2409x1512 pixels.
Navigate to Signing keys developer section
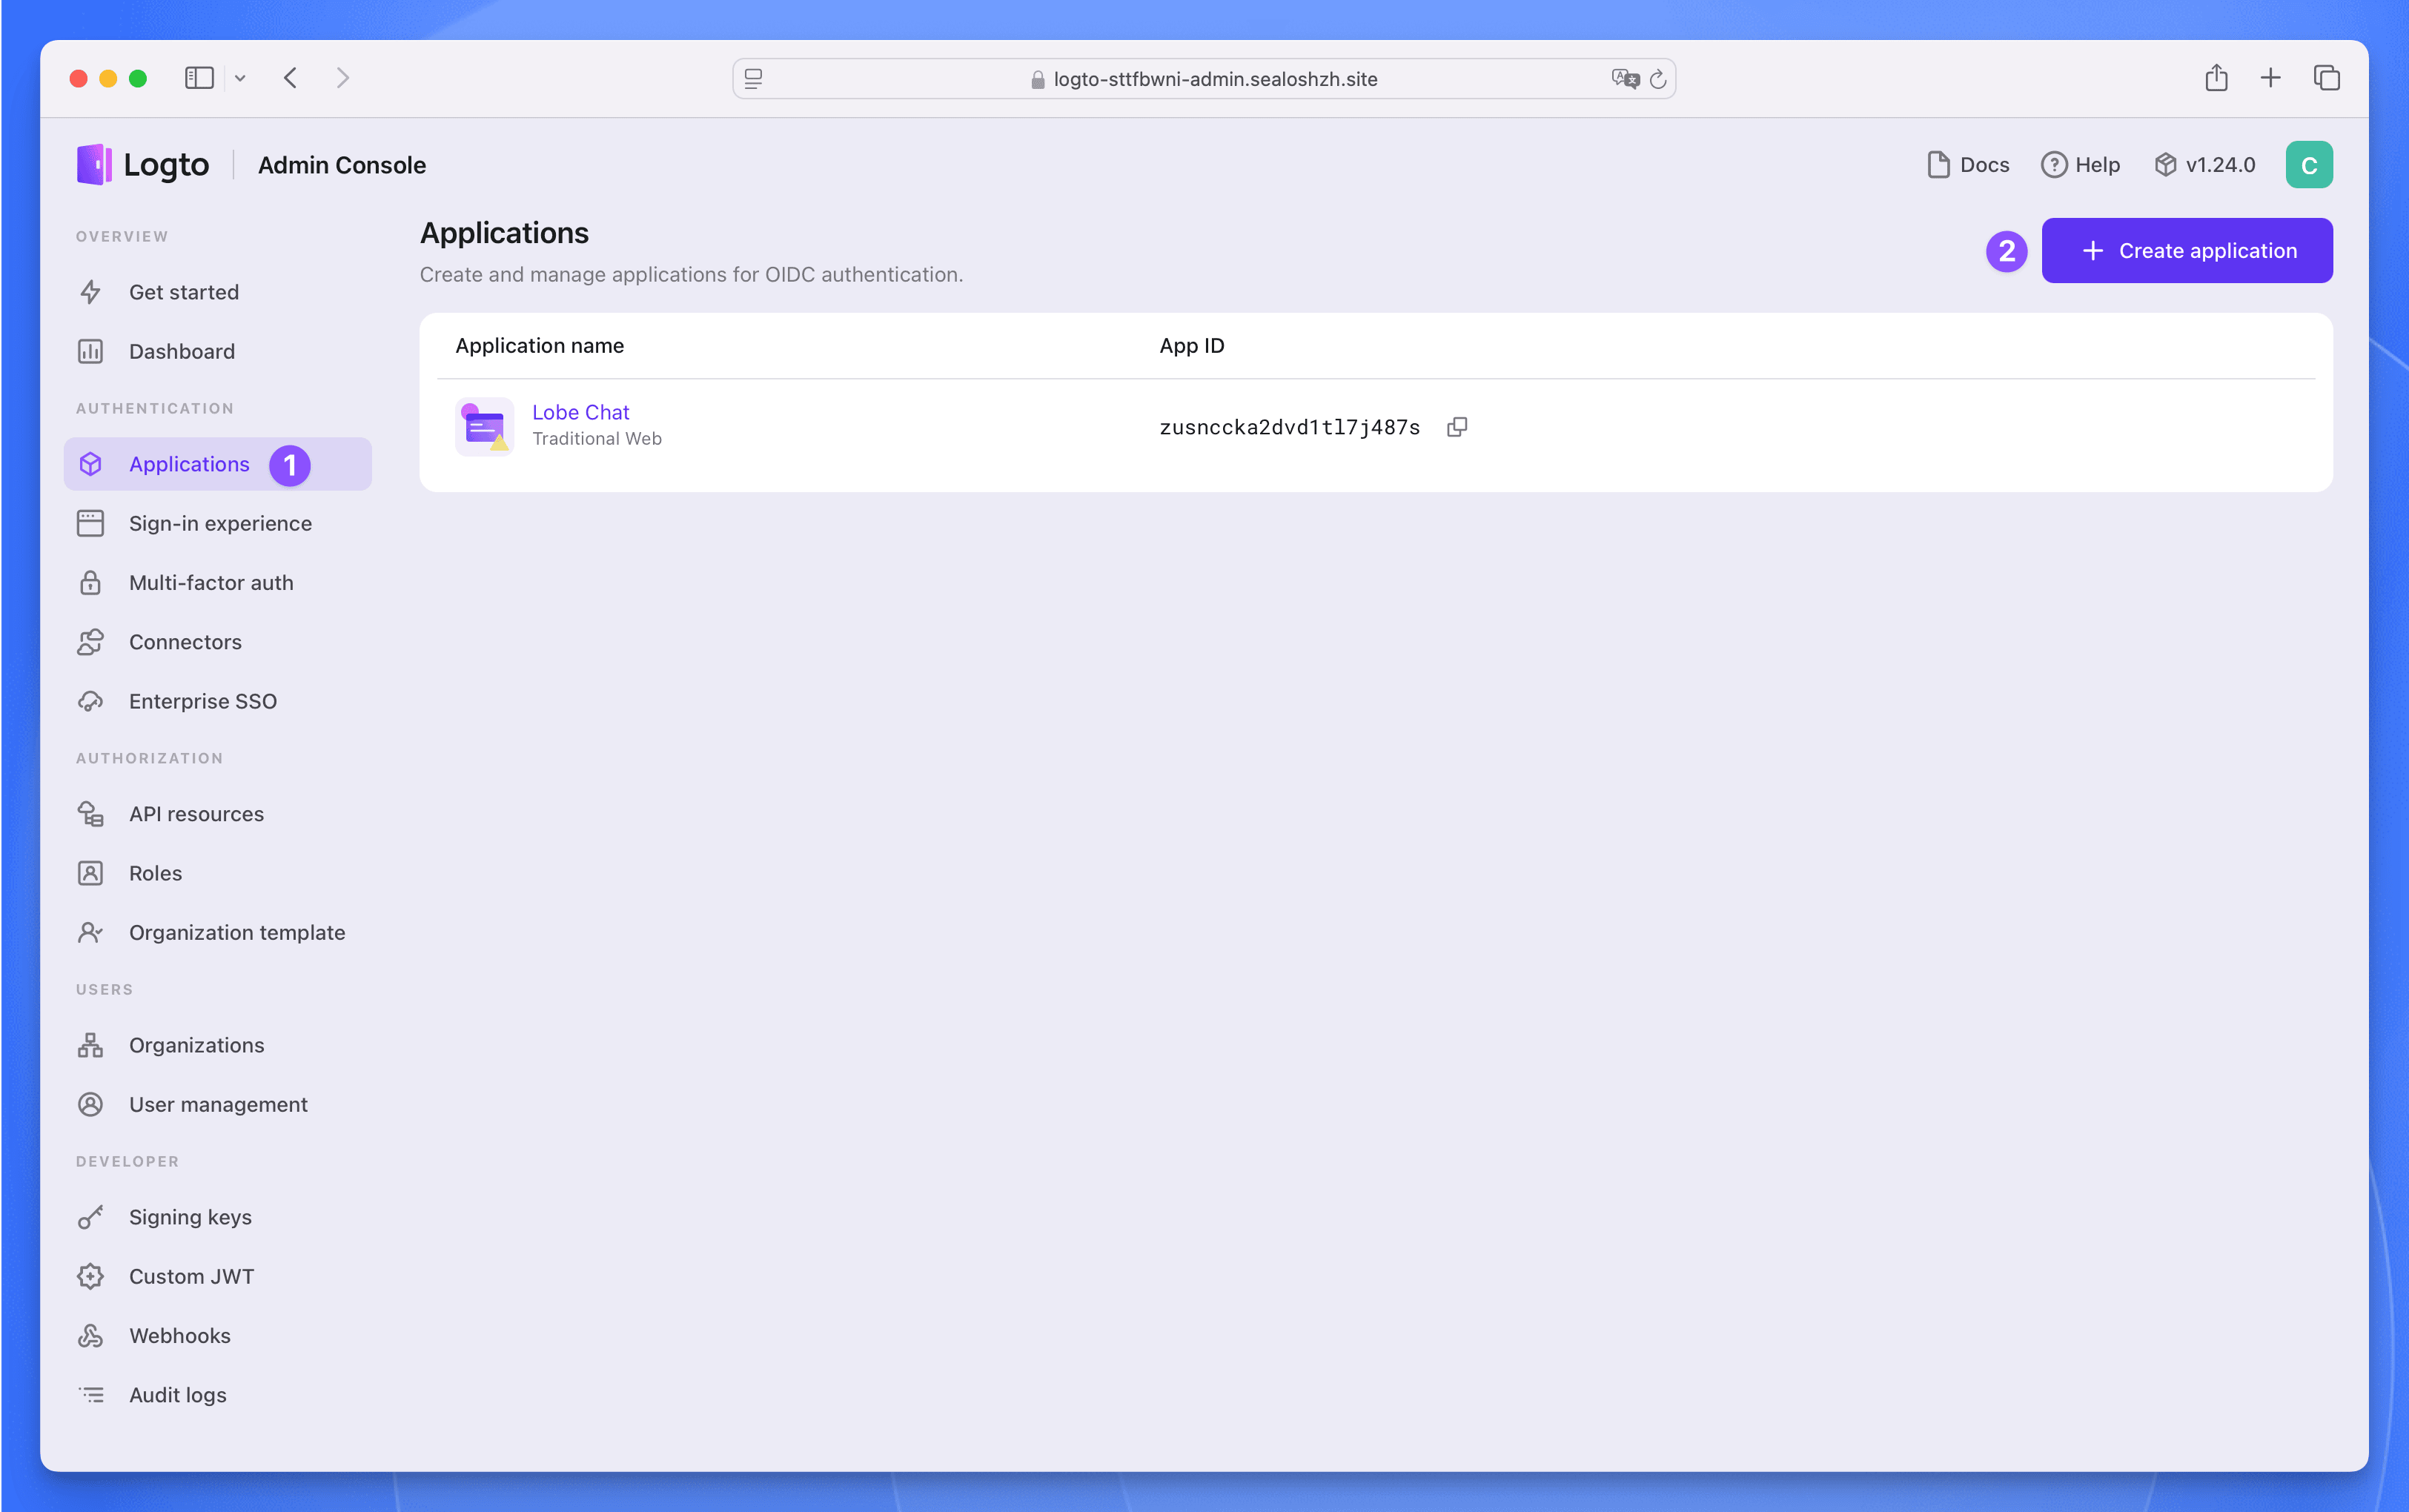pyautogui.click(x=190, y=1216)
